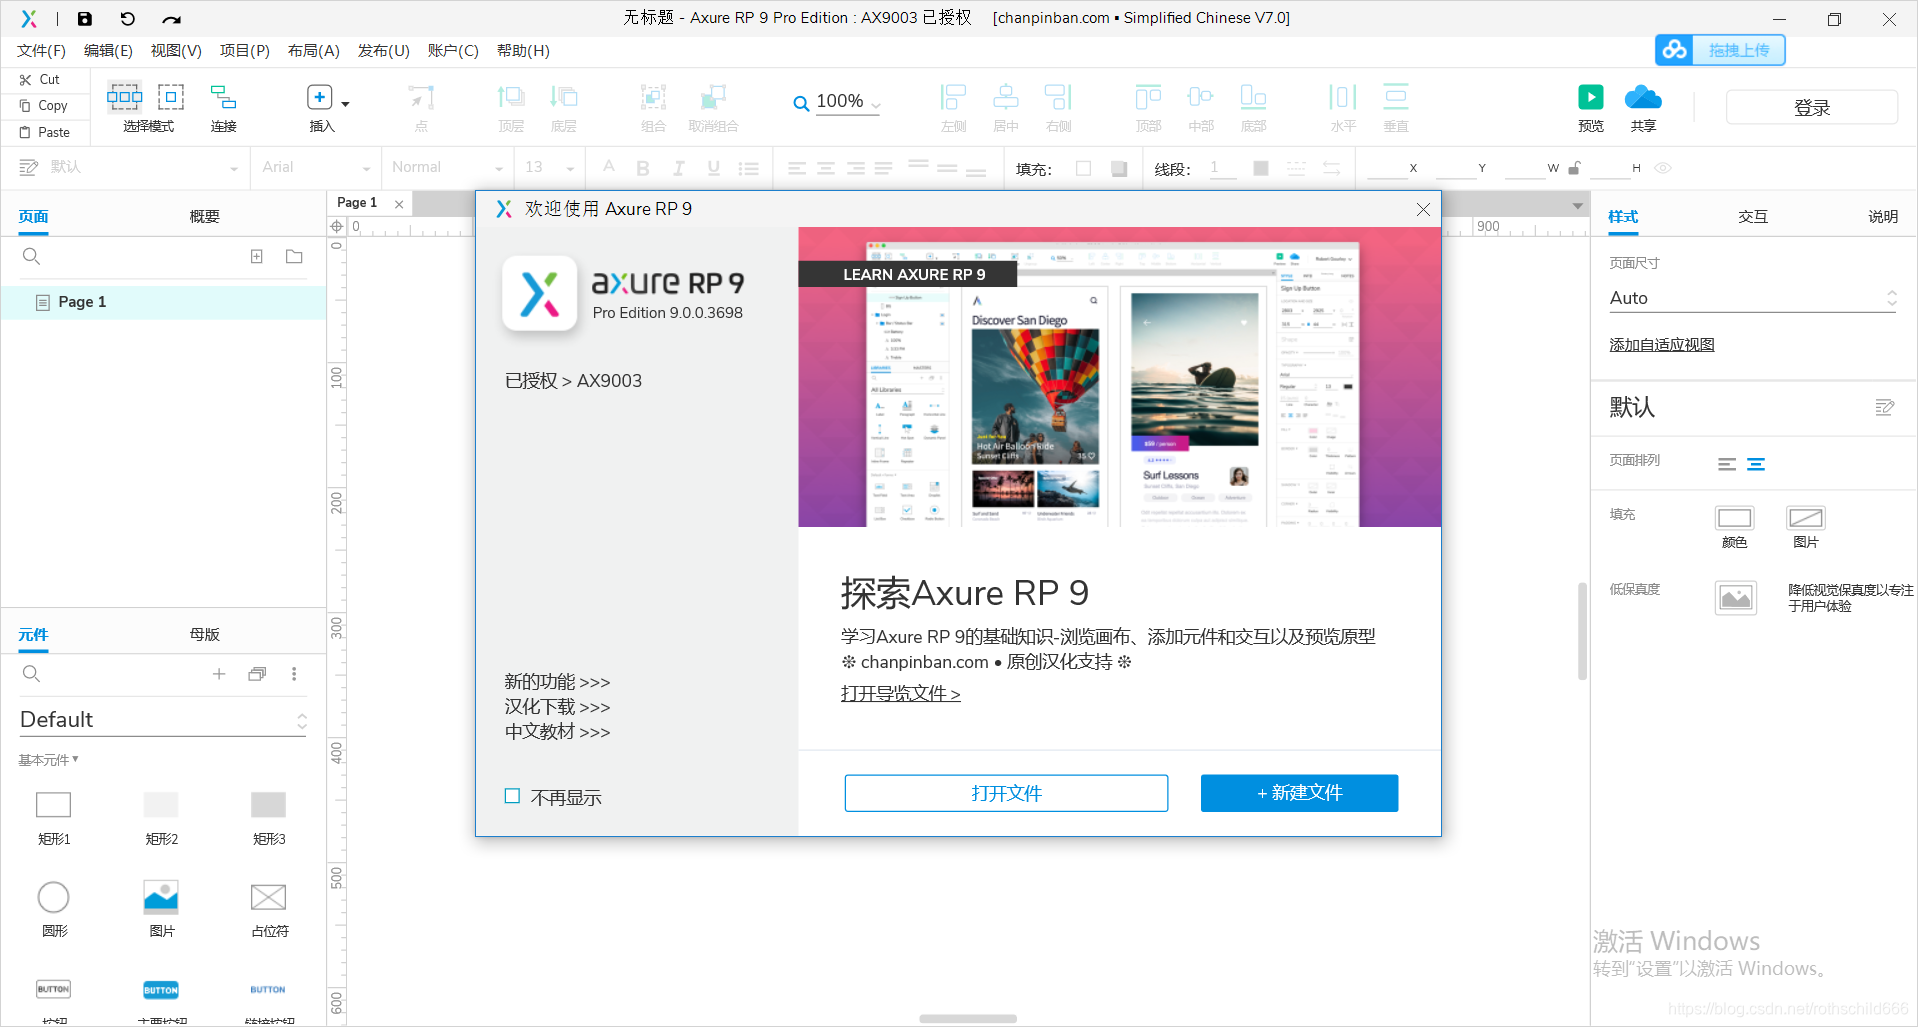Open the 页面尺寸 Auto dropdown

[x=1753, y=298]
